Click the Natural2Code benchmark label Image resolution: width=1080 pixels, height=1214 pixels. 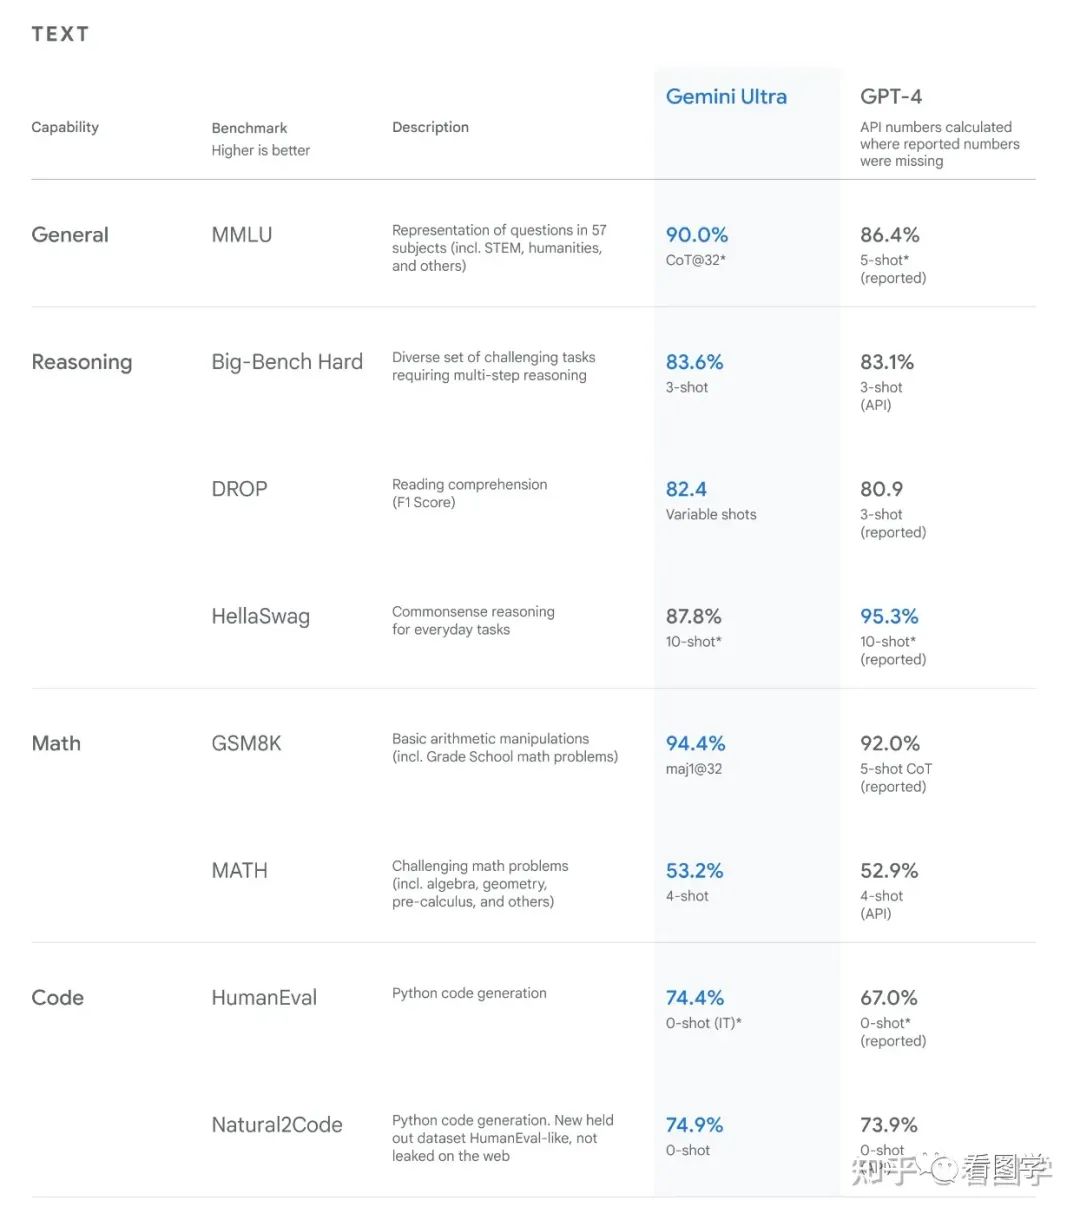[x=277, y=1125]
